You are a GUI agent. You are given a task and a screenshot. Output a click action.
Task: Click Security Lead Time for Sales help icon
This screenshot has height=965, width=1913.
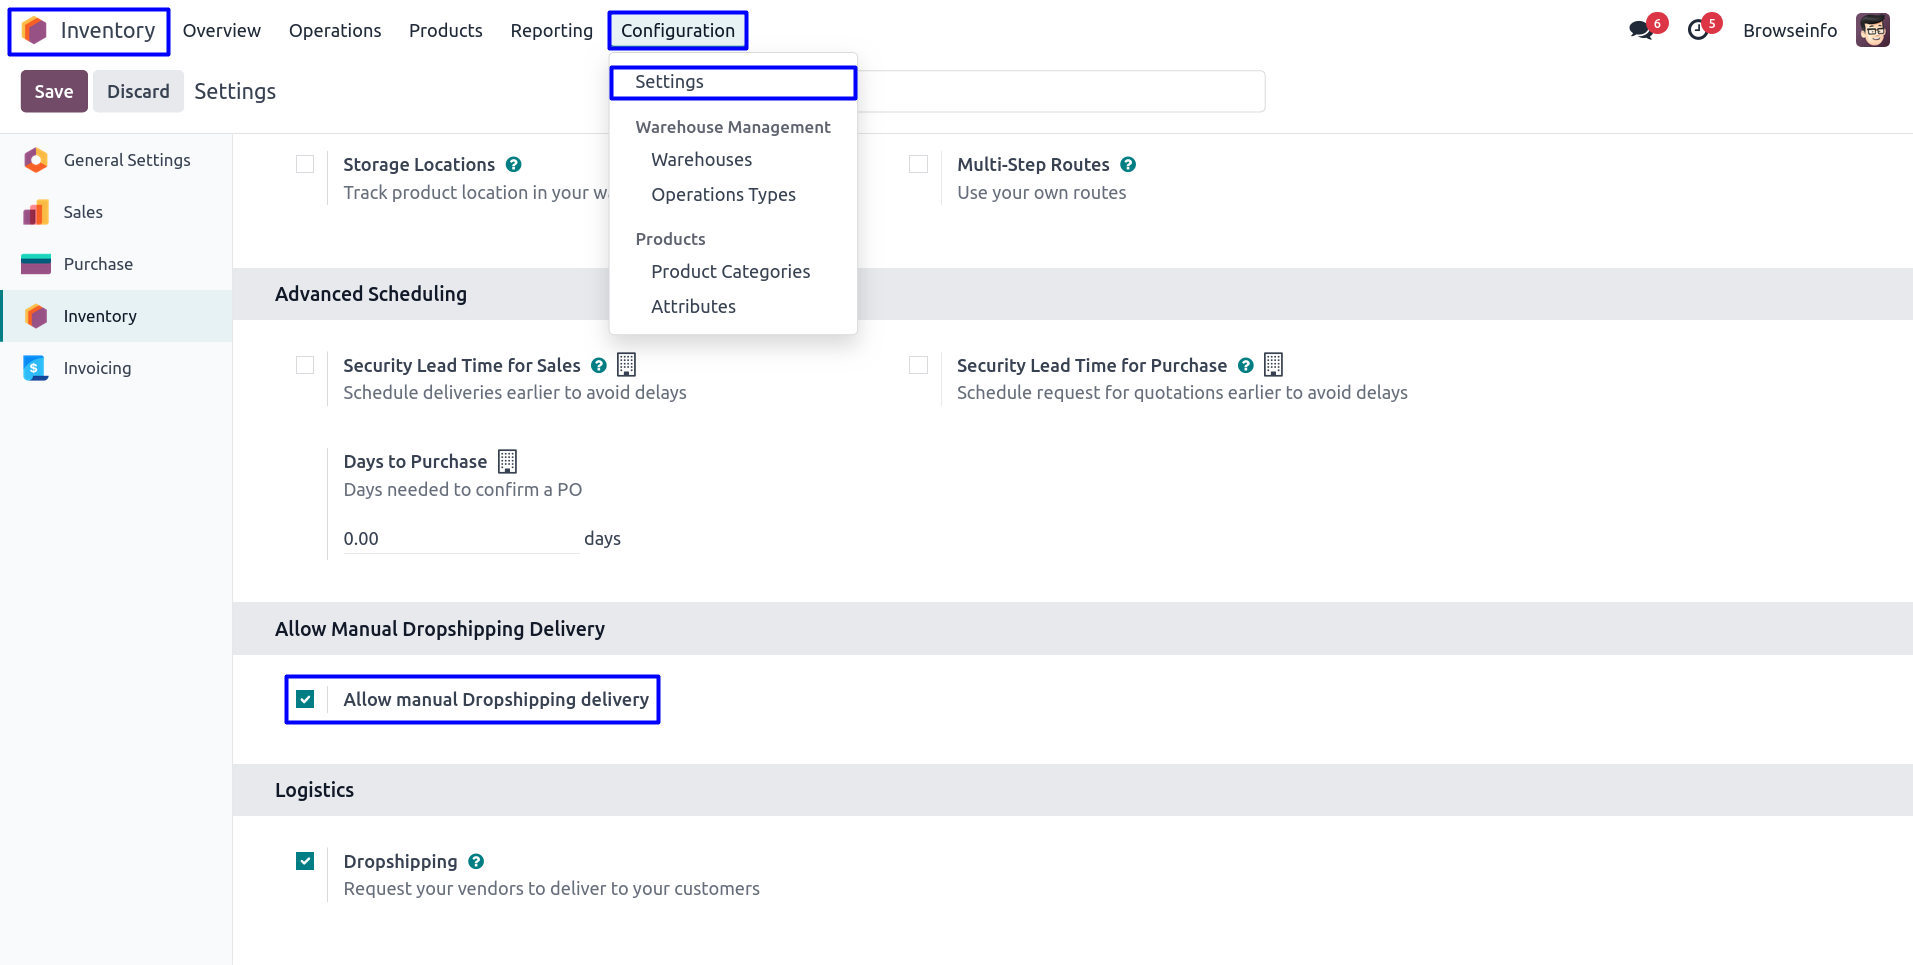599,366
